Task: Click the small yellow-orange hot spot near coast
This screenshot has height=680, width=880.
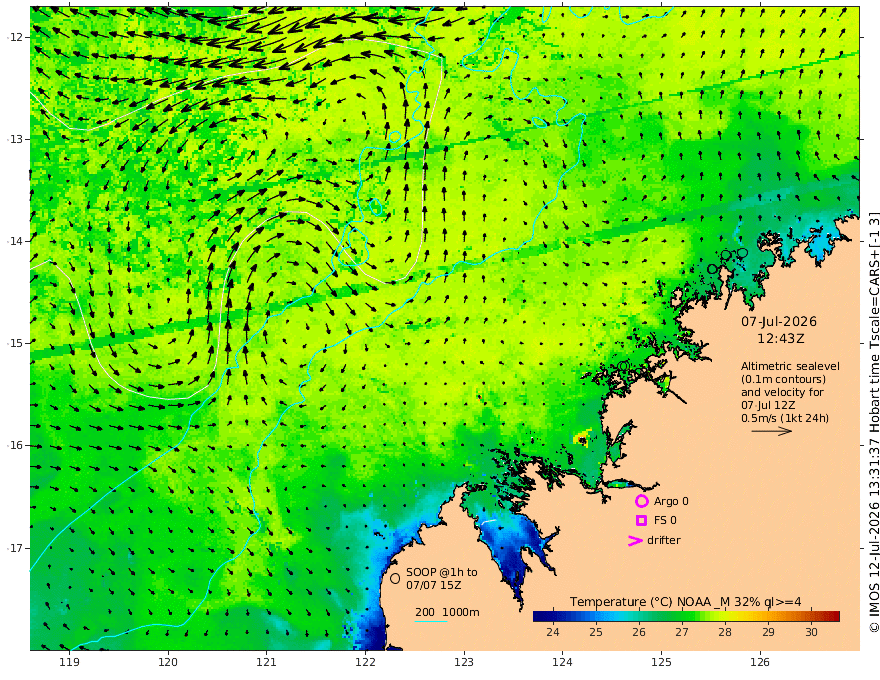Action: coord(582,439)
